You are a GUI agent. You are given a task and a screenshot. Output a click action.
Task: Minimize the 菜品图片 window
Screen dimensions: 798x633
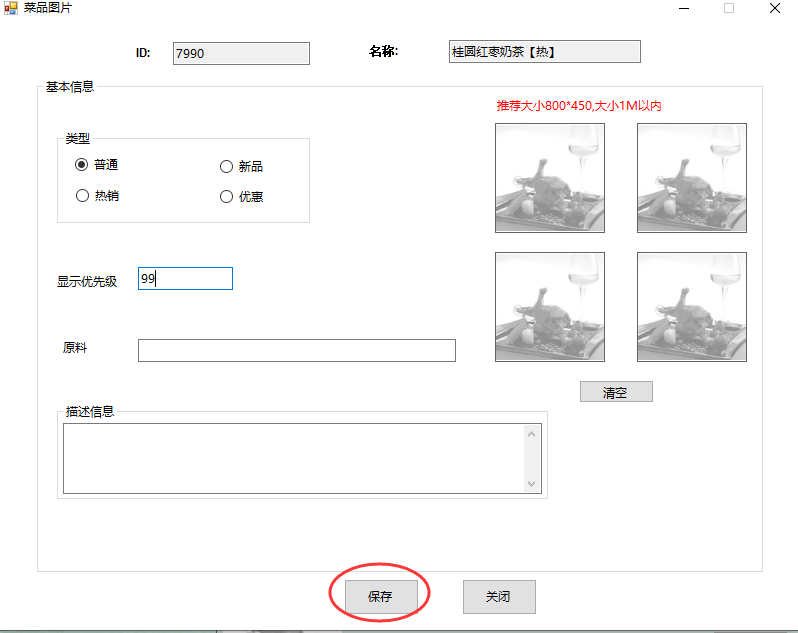(x=684, y=8)
